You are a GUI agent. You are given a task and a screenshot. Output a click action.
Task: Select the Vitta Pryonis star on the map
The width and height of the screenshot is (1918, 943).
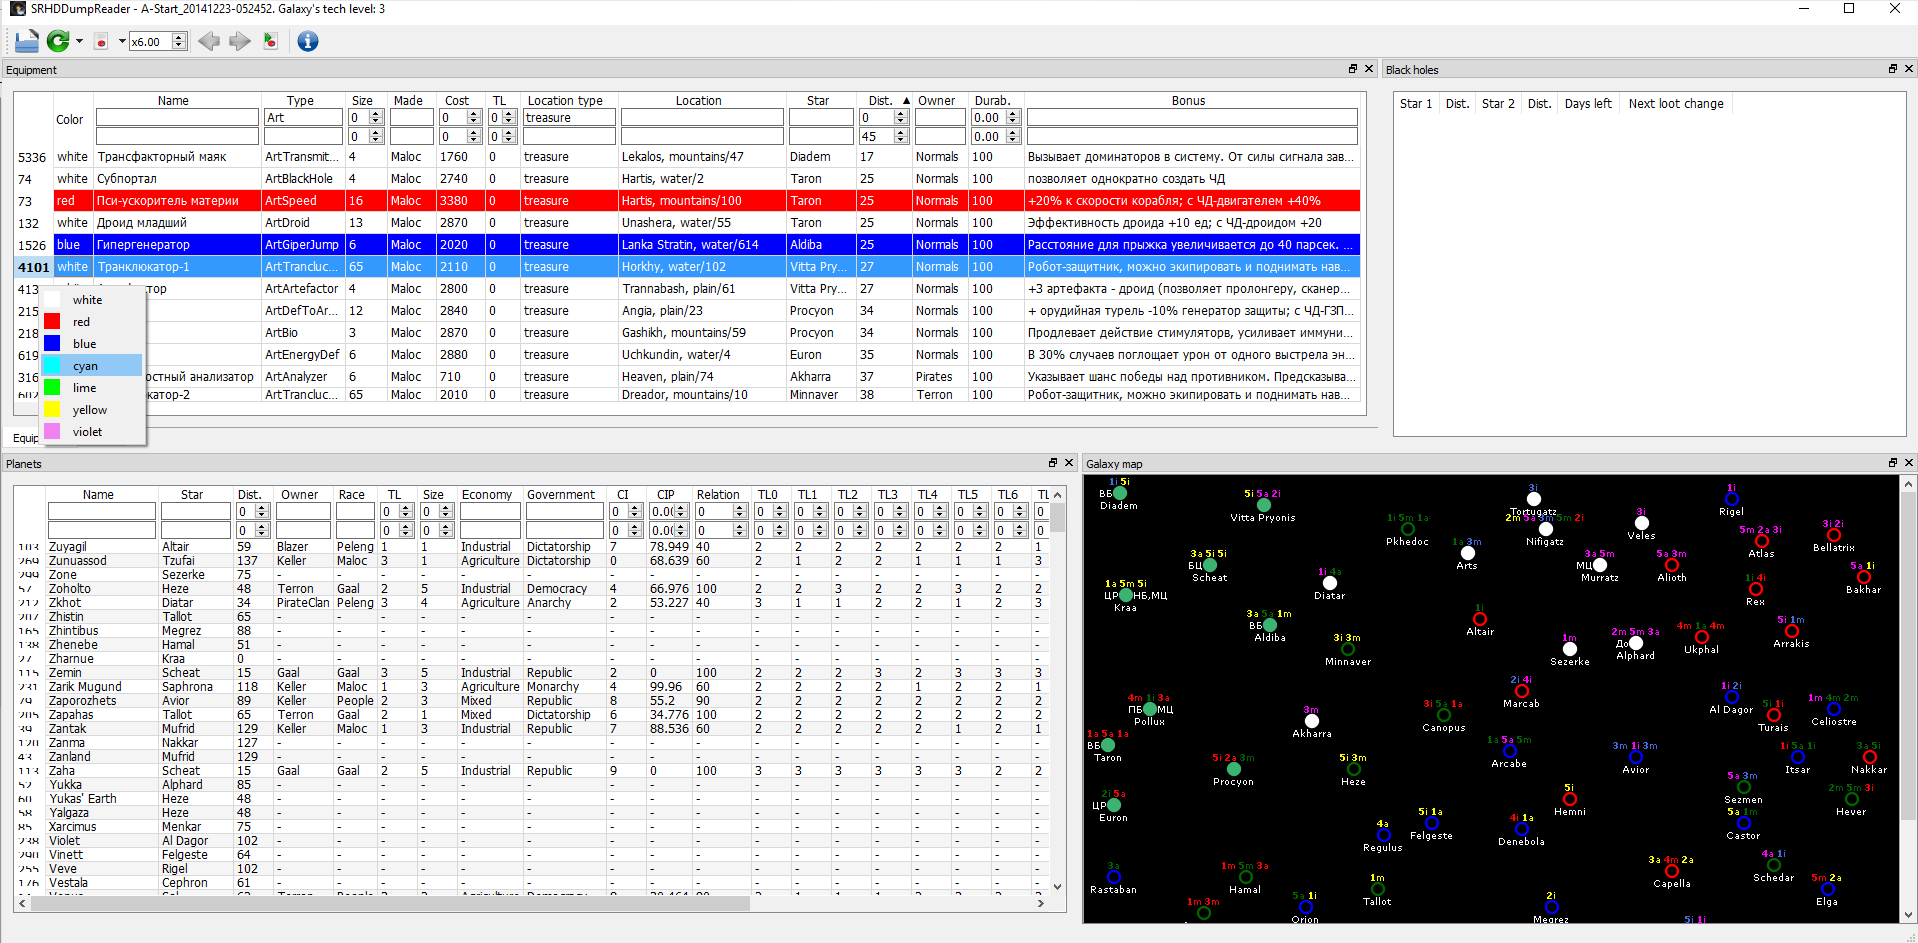(x=1263, y=505)
